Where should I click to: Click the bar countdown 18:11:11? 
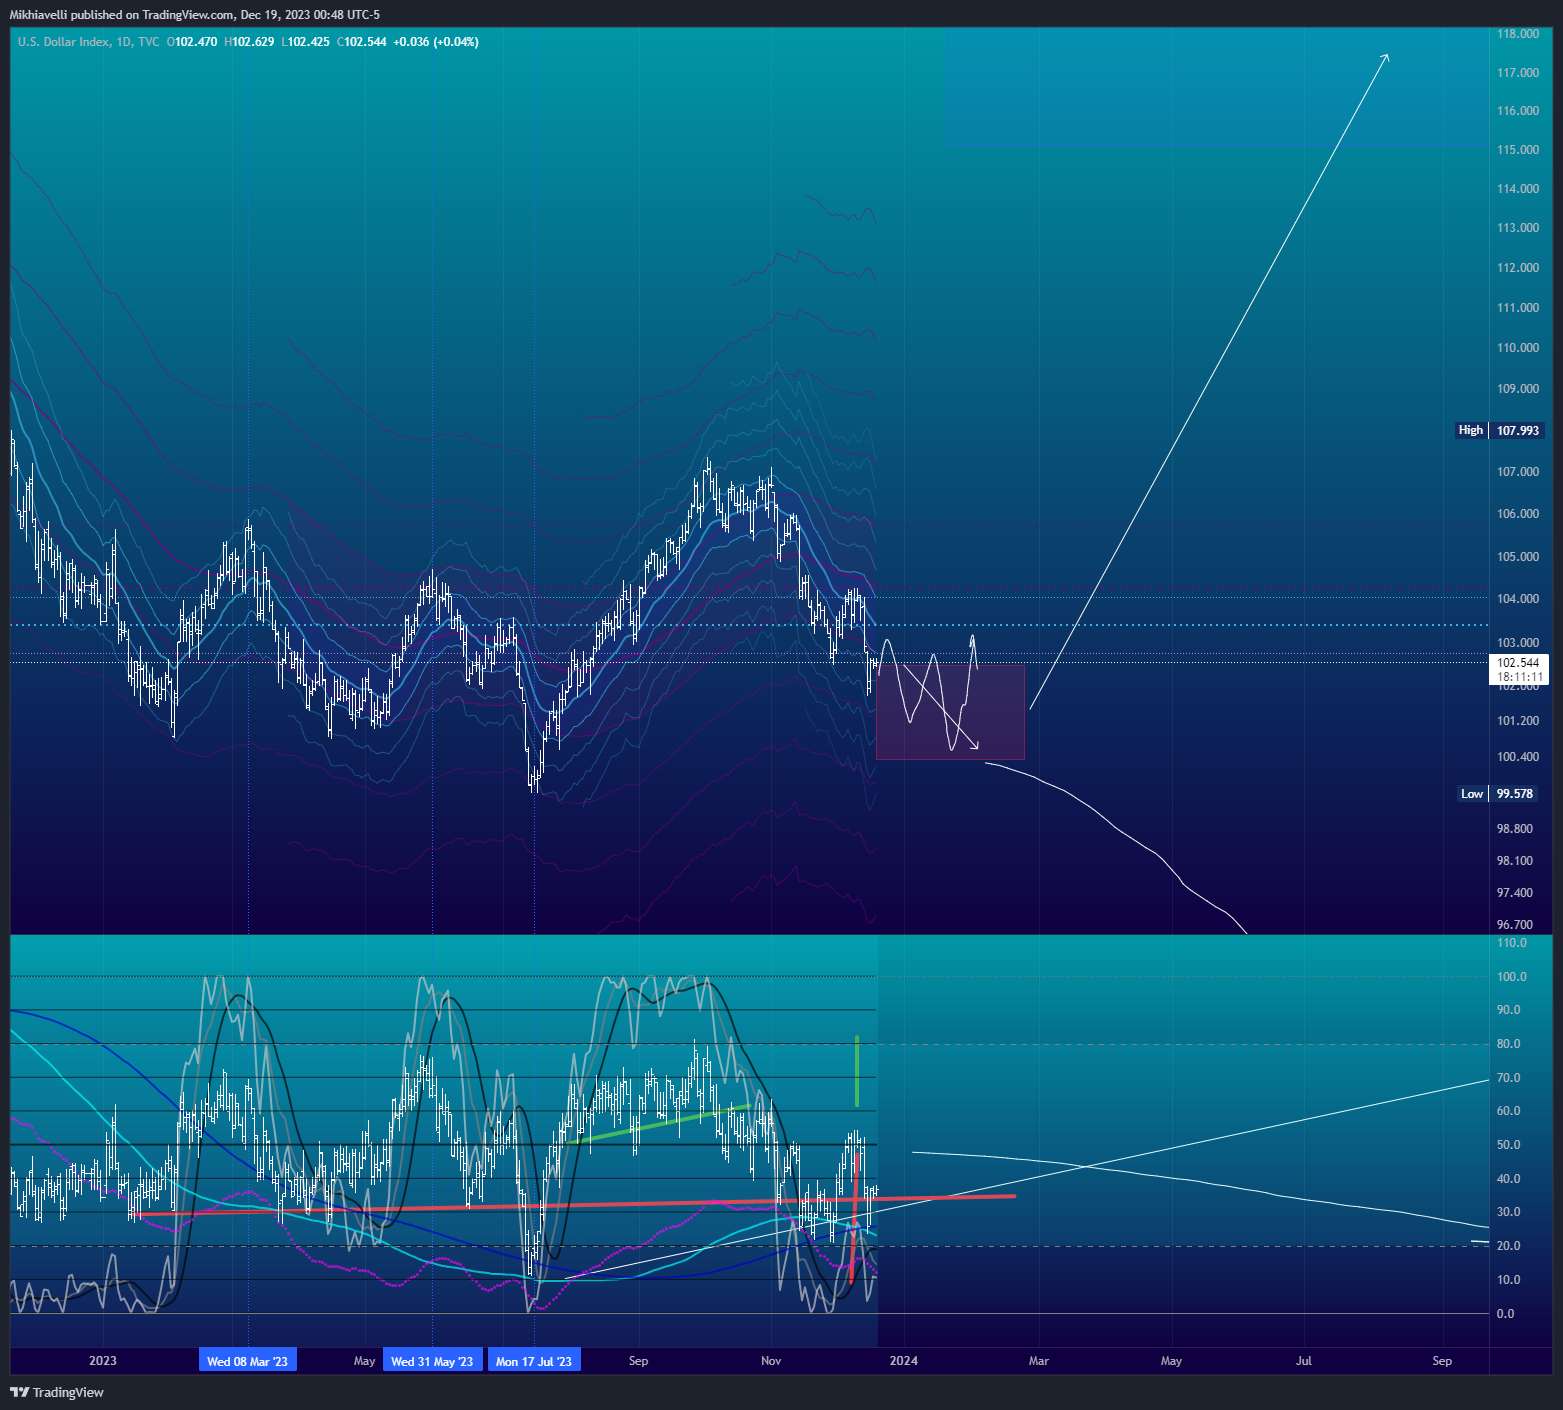pos(1520,677)
